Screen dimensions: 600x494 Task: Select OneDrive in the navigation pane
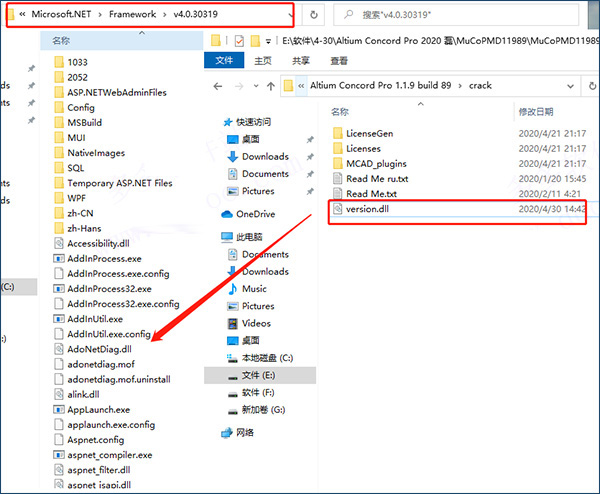248,214
